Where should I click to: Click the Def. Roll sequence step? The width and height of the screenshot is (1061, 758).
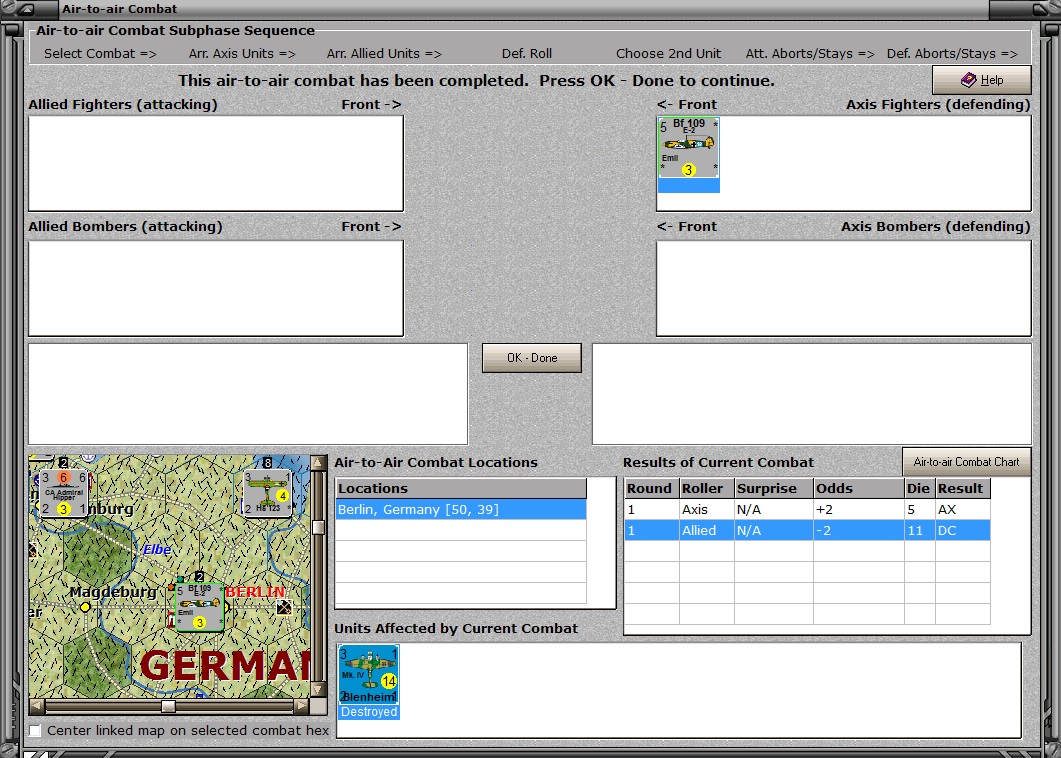(x=527, y=53)
